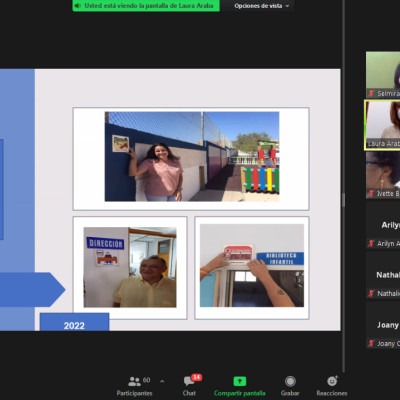Click the chevron arrow of Opciones de vista
Viewport: 400px width, 400px height.
[288, 6]
